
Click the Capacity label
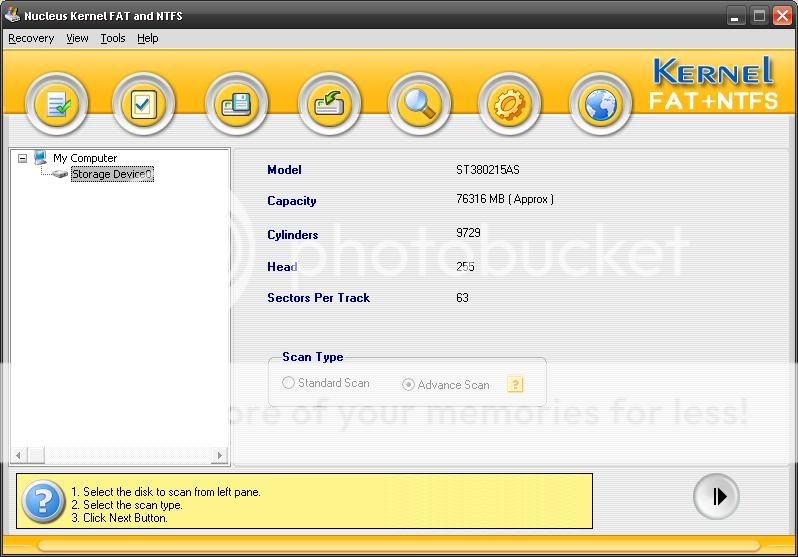click(x=292, y=201)
